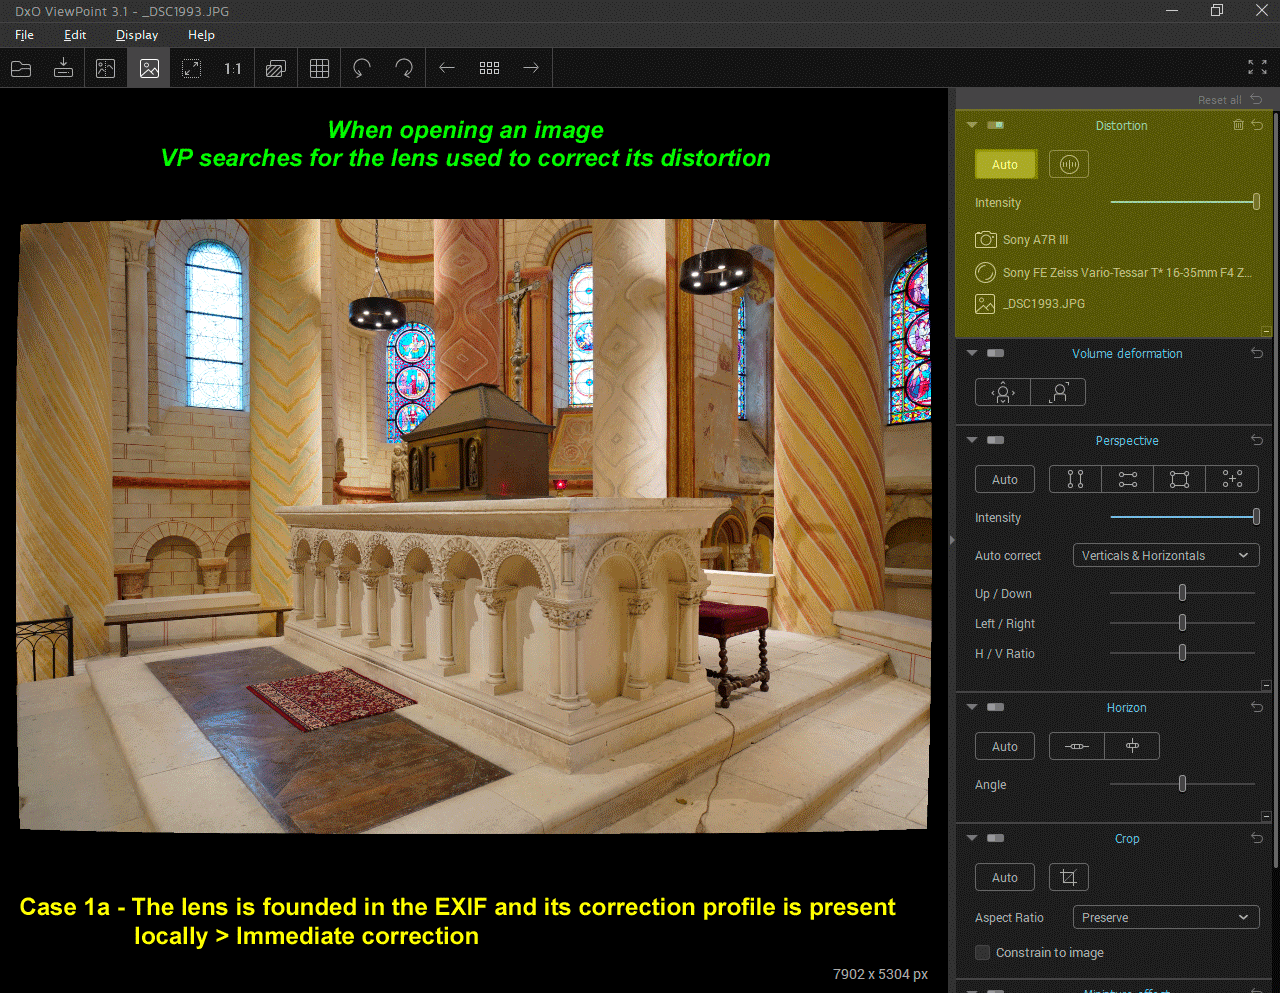
Task: Adjust H / V Ratio slider
Action: [x=1183, y=653]
